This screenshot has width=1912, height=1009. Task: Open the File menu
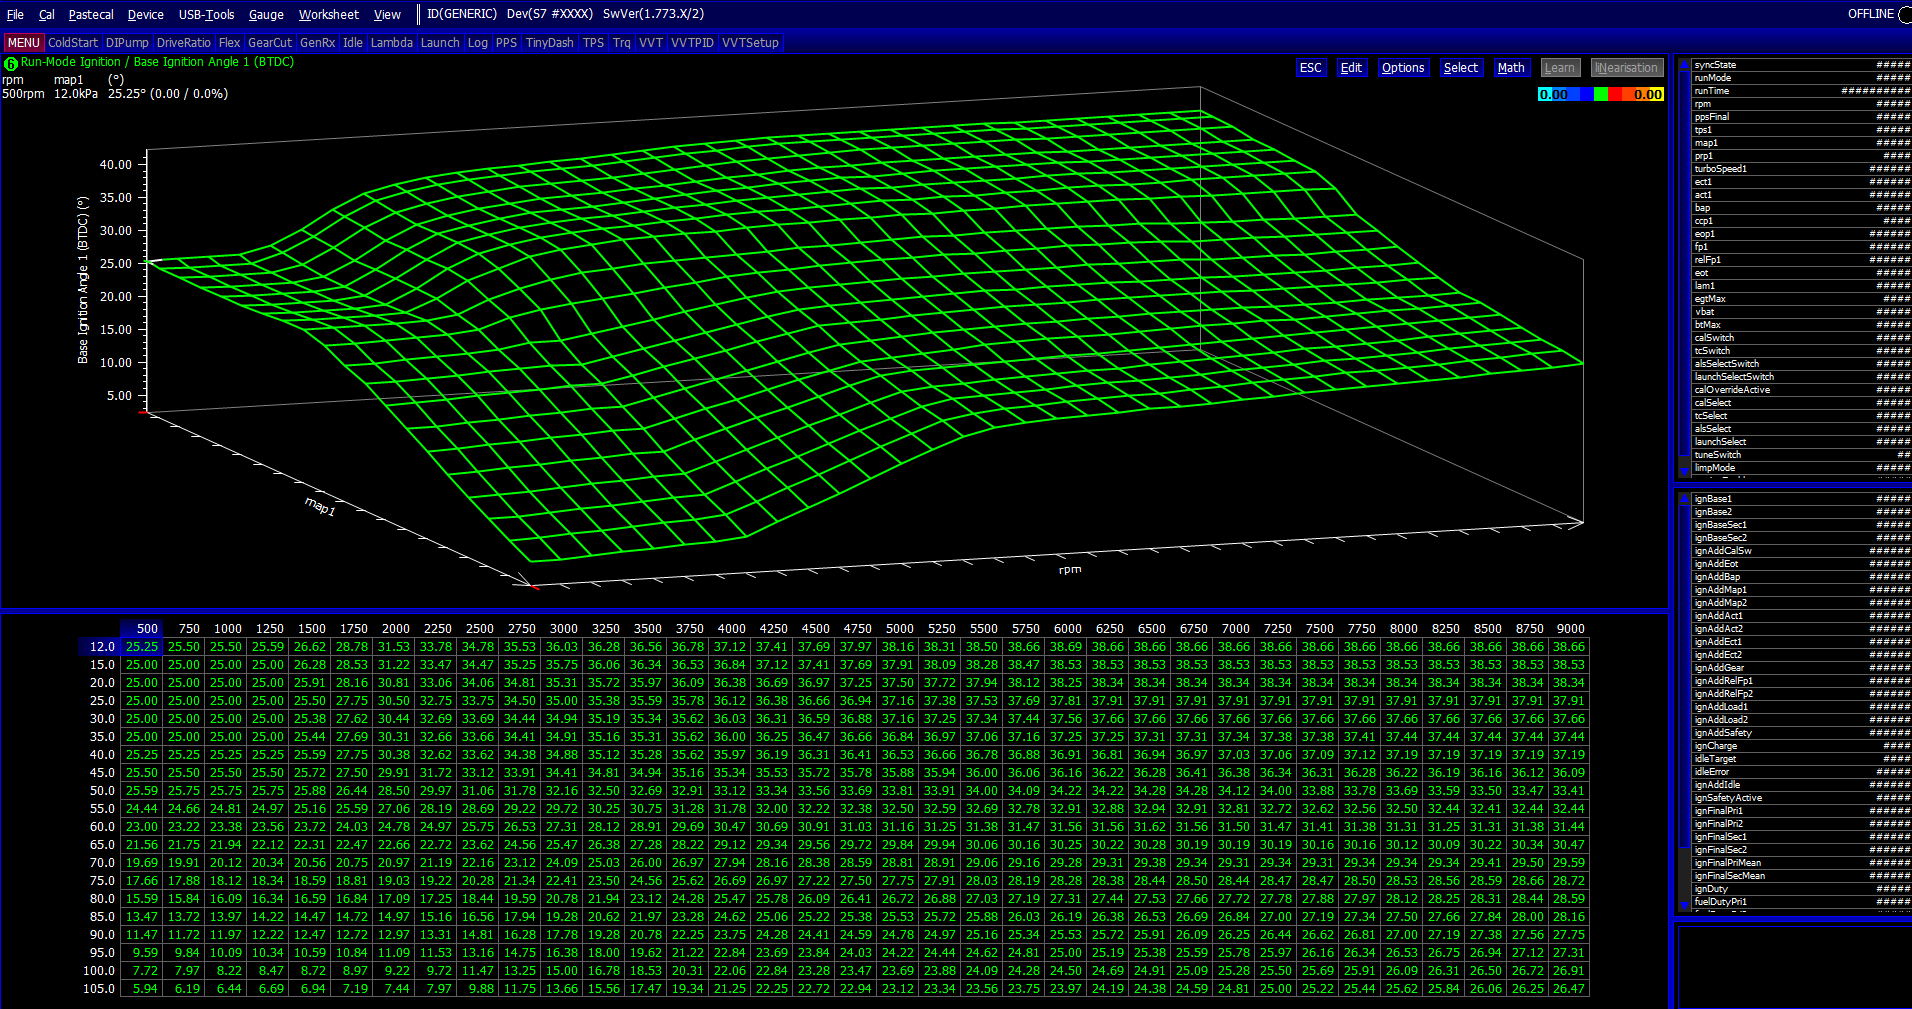pos(15,14)
